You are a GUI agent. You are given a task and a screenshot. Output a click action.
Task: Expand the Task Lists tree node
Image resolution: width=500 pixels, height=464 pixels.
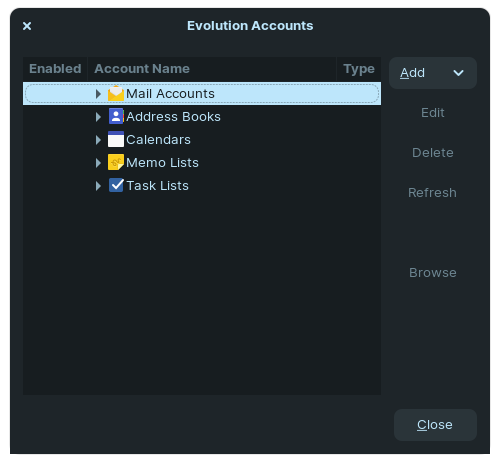click(x=98, y=186)
